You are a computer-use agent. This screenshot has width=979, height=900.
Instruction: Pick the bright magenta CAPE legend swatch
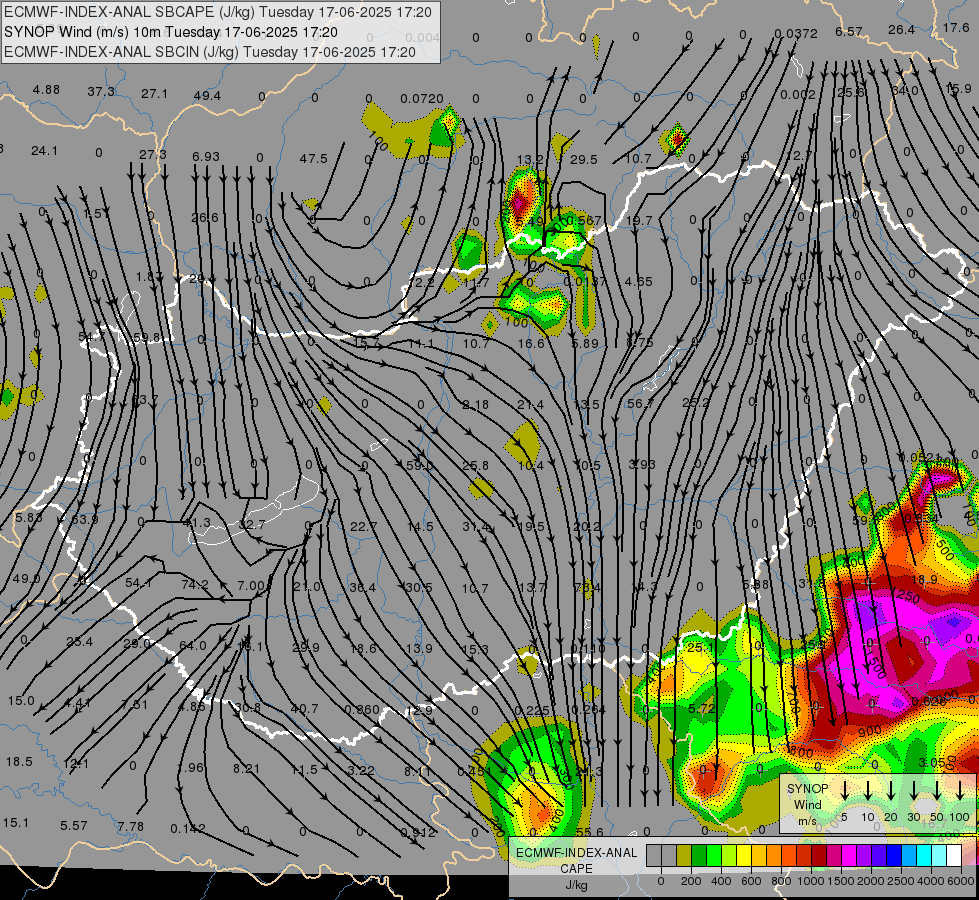[849, 856]
